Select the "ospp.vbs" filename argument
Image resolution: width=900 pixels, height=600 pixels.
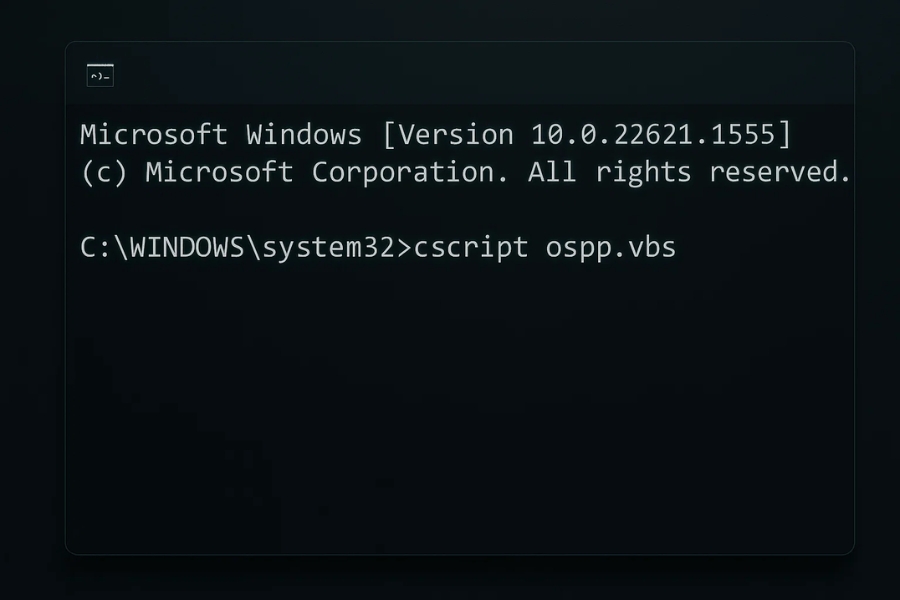(x=611, y=249)
